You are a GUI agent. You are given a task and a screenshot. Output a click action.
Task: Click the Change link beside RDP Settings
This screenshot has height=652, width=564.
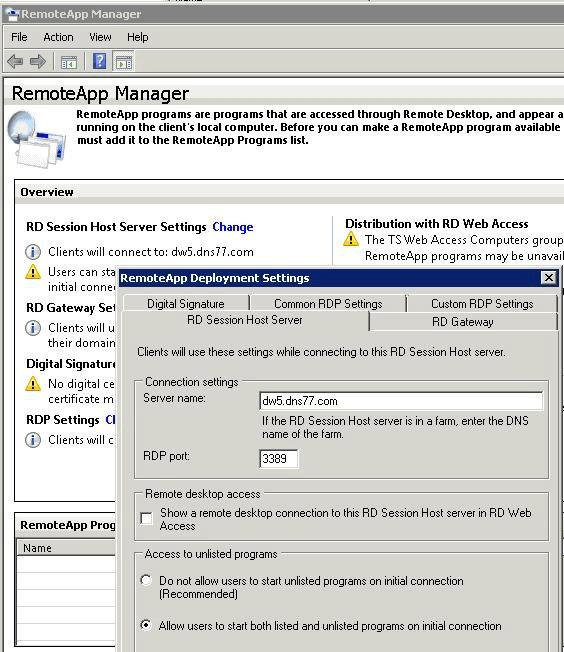click(x=110, y=420)
